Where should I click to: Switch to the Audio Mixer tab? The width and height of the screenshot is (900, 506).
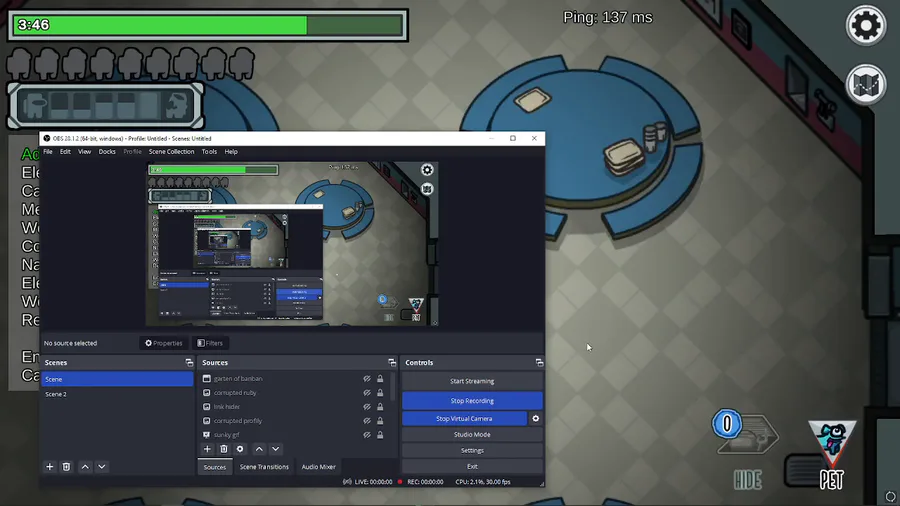pyautogui.click(x=319, y=467)
